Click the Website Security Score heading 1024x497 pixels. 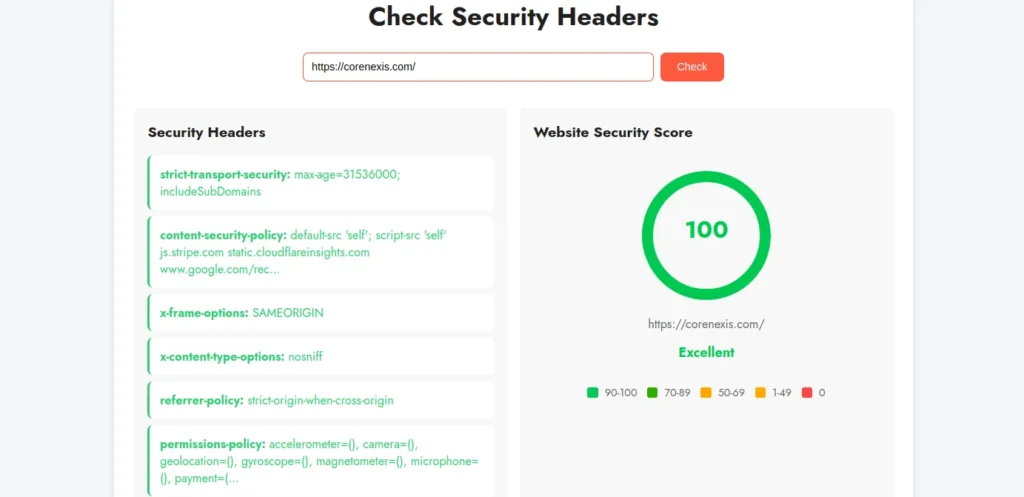(613, 133)
